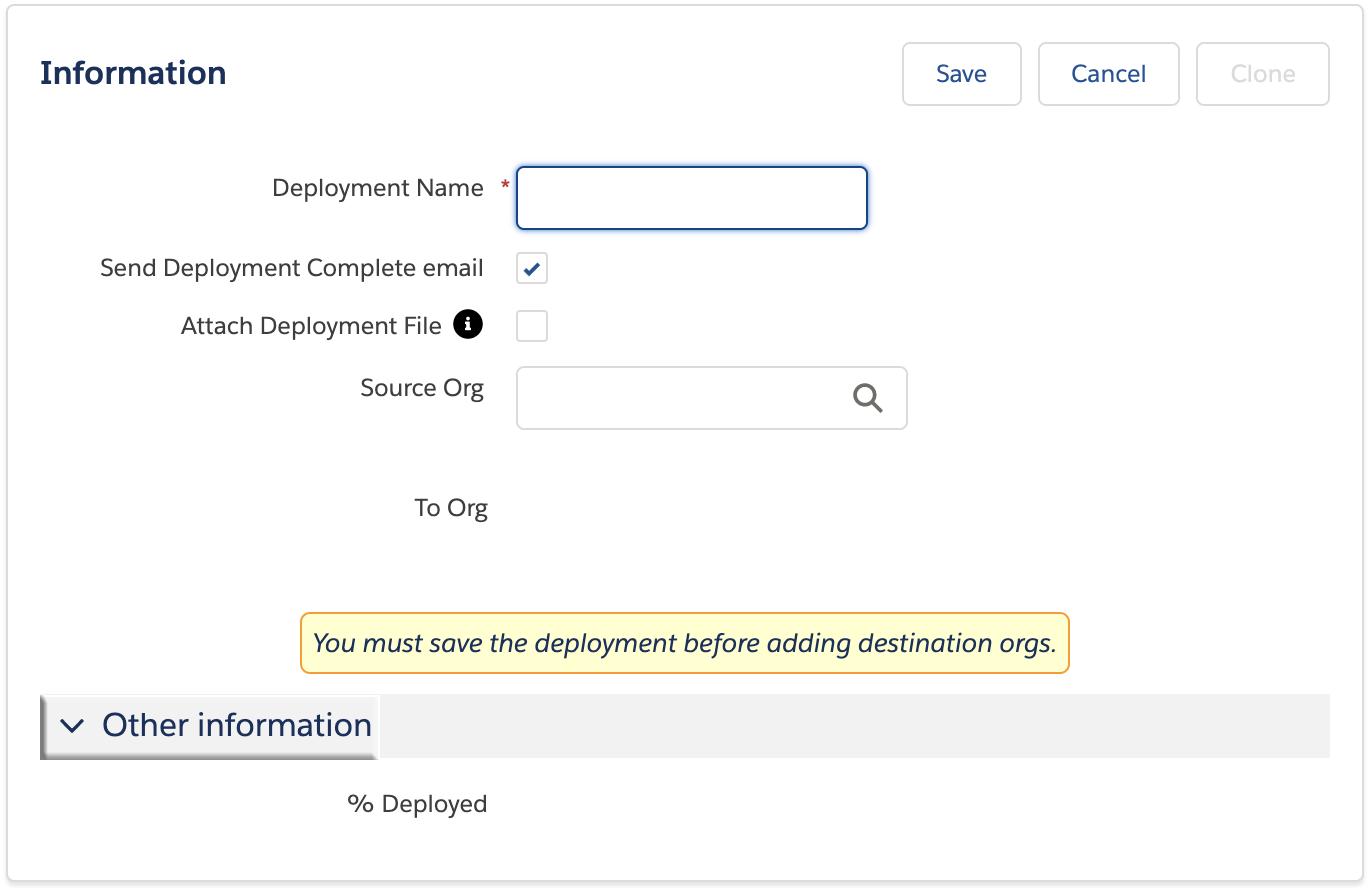Click the Information section heading
Screen dimensions: 1370x888
(133, 73)
